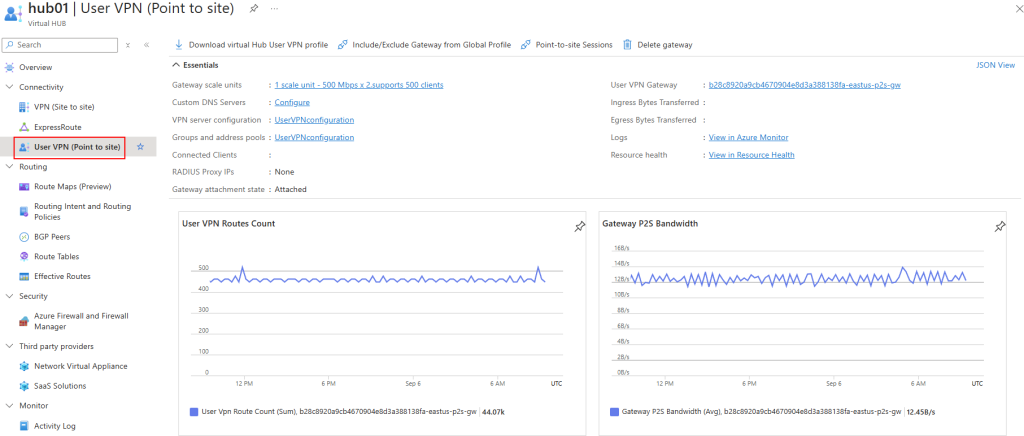Open the more options ellipsis beside title

click(x=274, y=8)
